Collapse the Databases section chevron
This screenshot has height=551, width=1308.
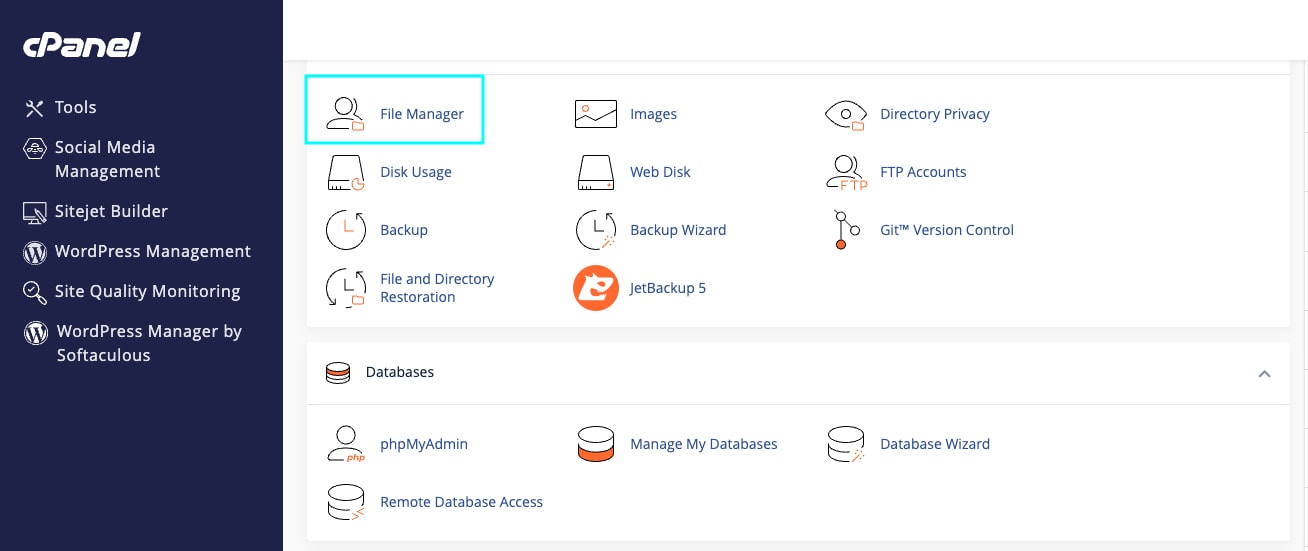(x=1264, y=373)
